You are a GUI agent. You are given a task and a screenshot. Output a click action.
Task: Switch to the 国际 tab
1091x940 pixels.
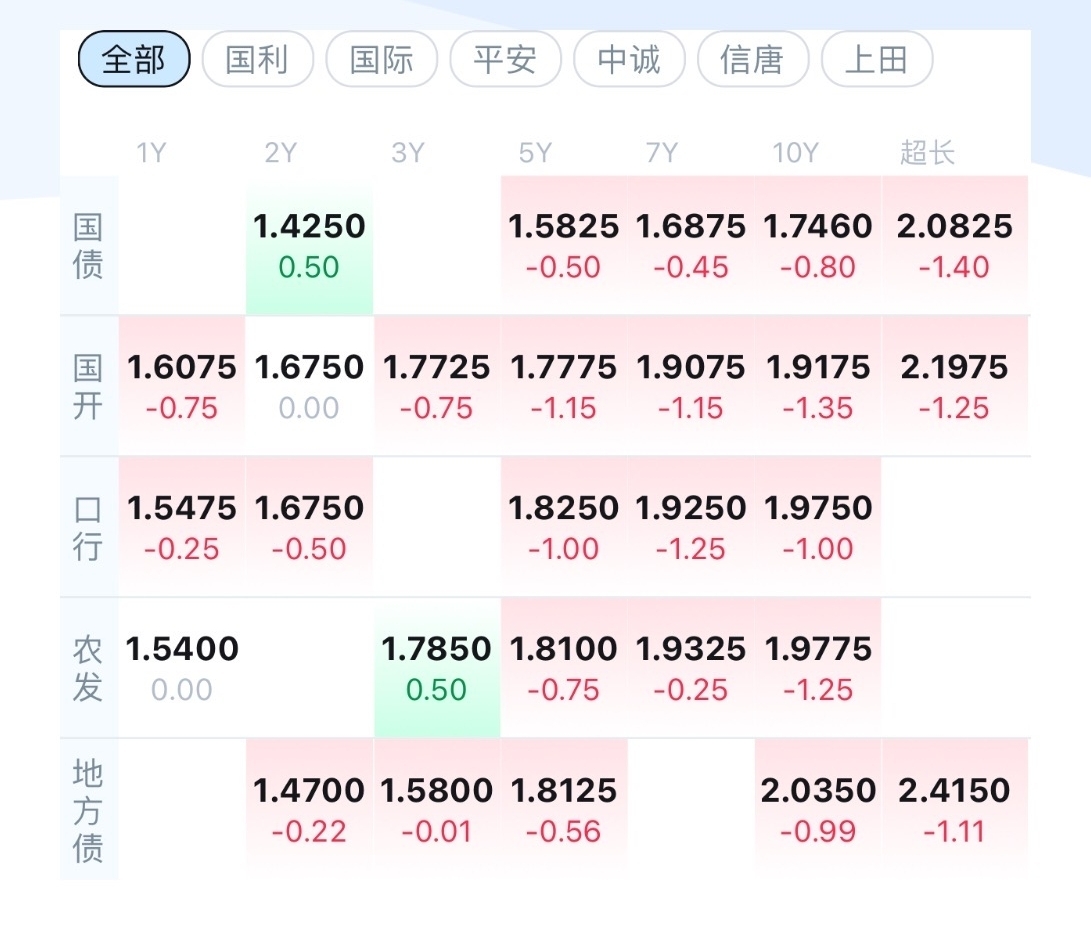pos(381,60)
